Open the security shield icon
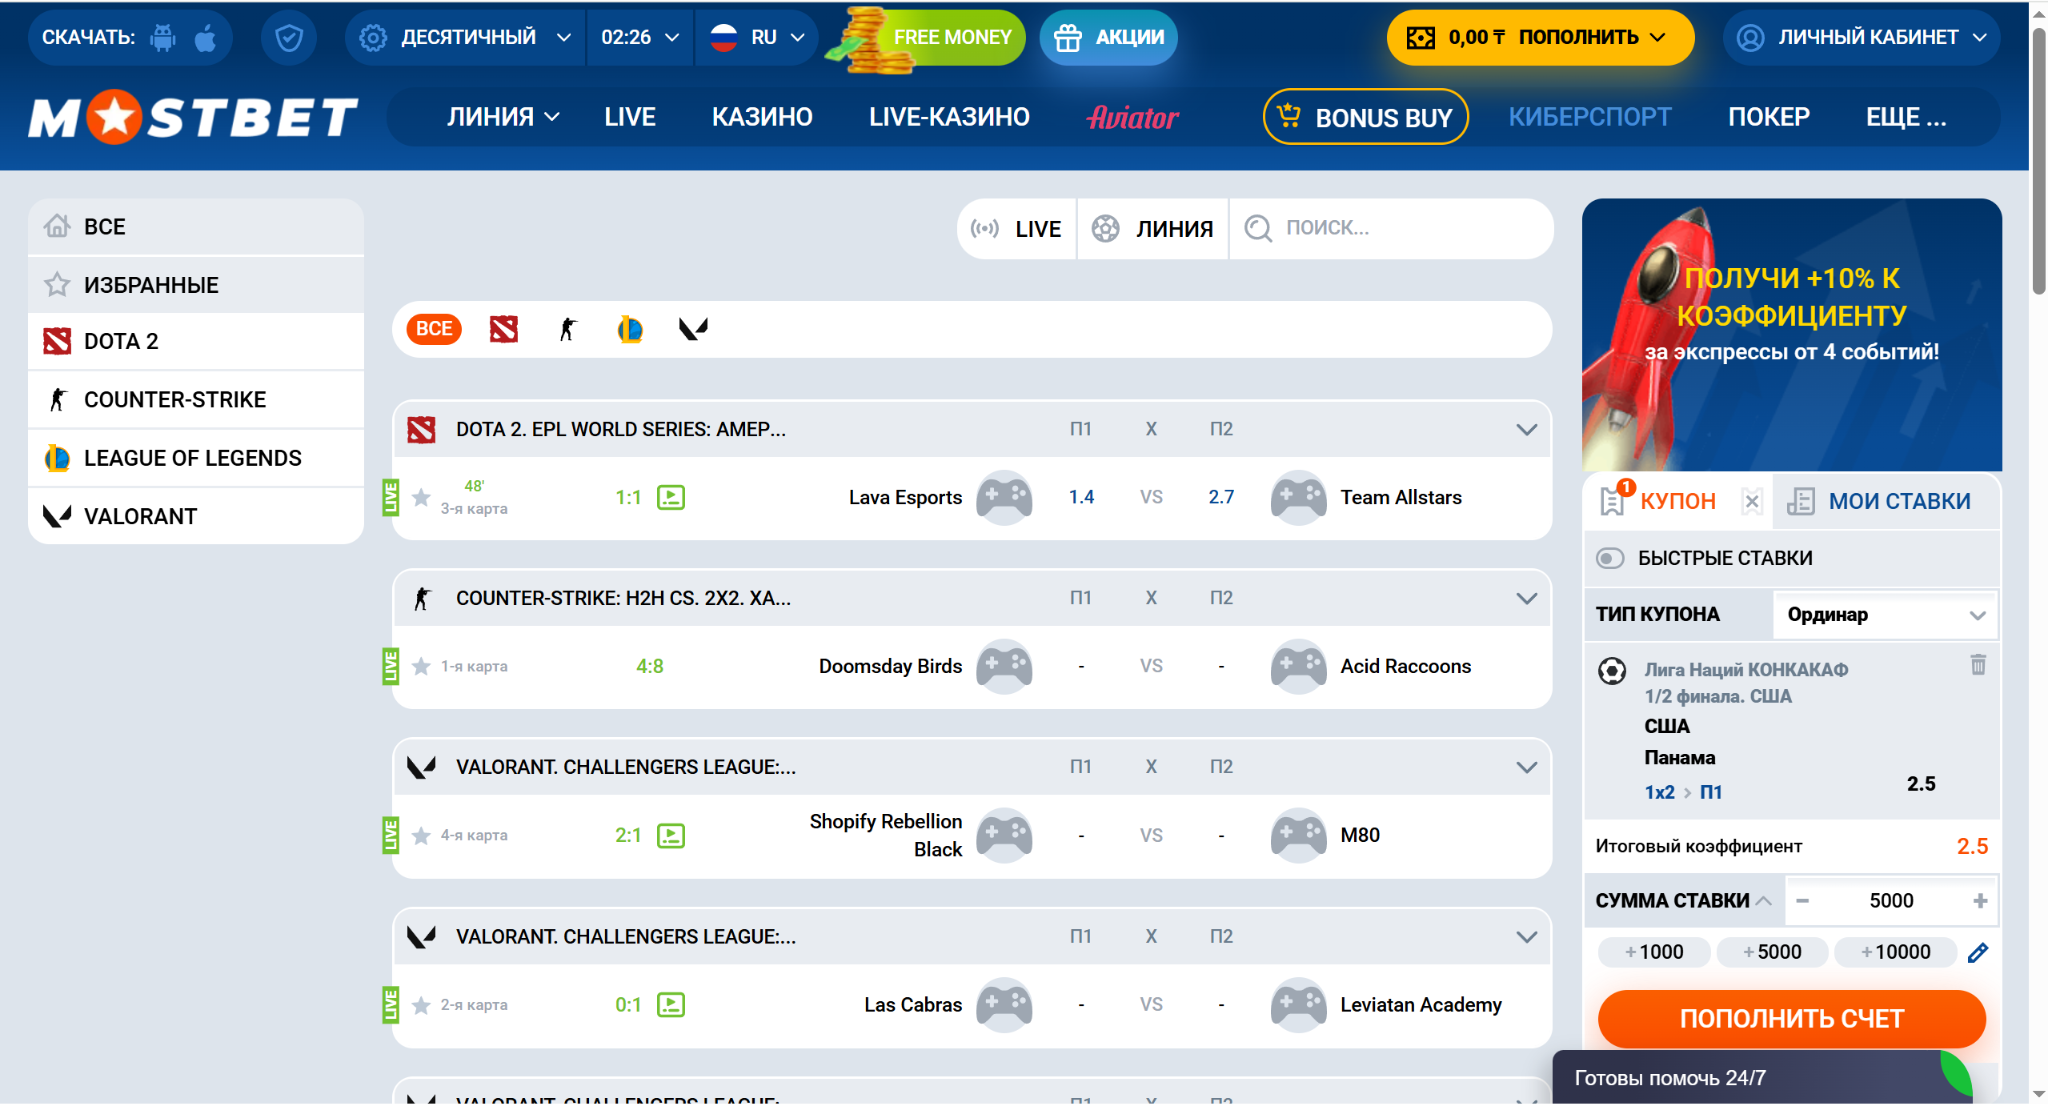Image resolution: width=2048 pixels, height=1104 pixels. (289, 38)
